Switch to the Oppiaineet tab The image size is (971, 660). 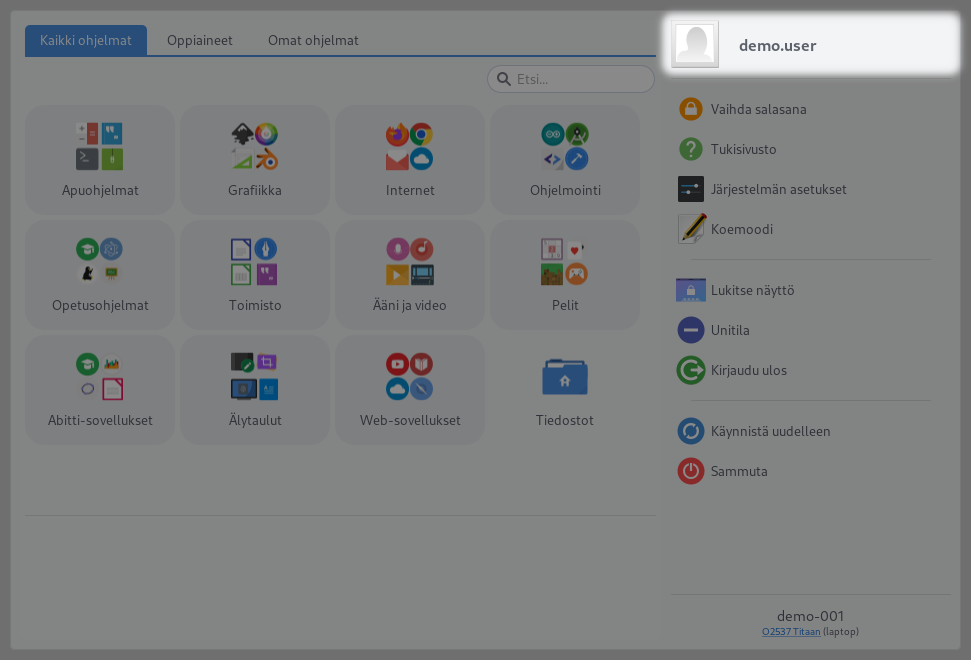[200, 41]
